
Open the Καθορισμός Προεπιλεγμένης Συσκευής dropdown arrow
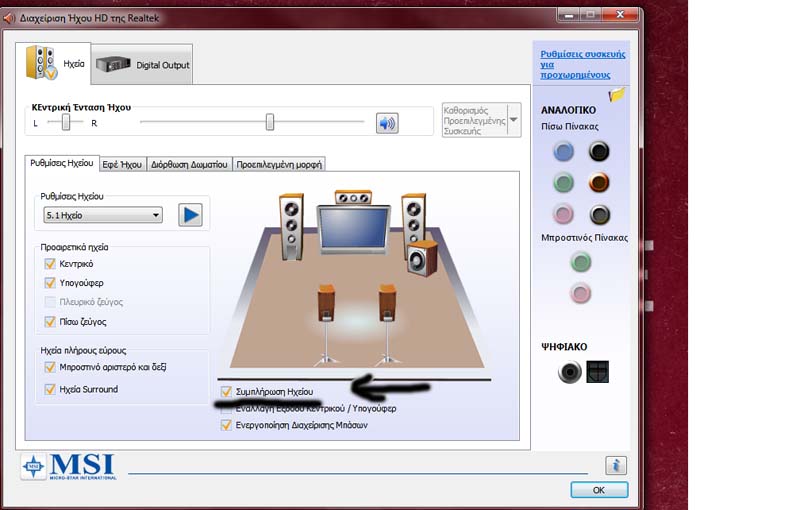[x=514, y=120]
